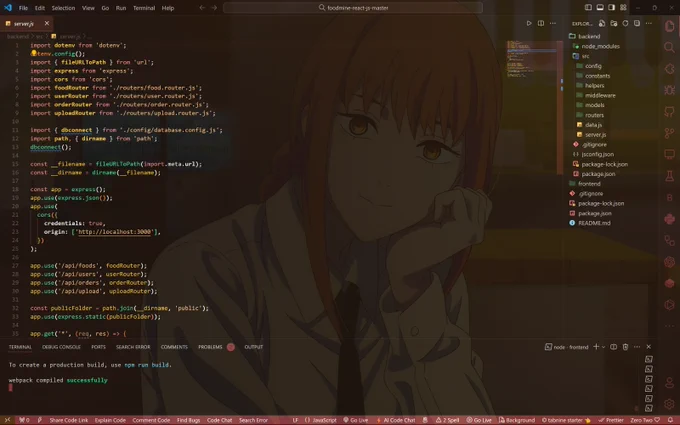Go back with the left arrow
This screenshot has height=425, width=680.
click(202, 8)
